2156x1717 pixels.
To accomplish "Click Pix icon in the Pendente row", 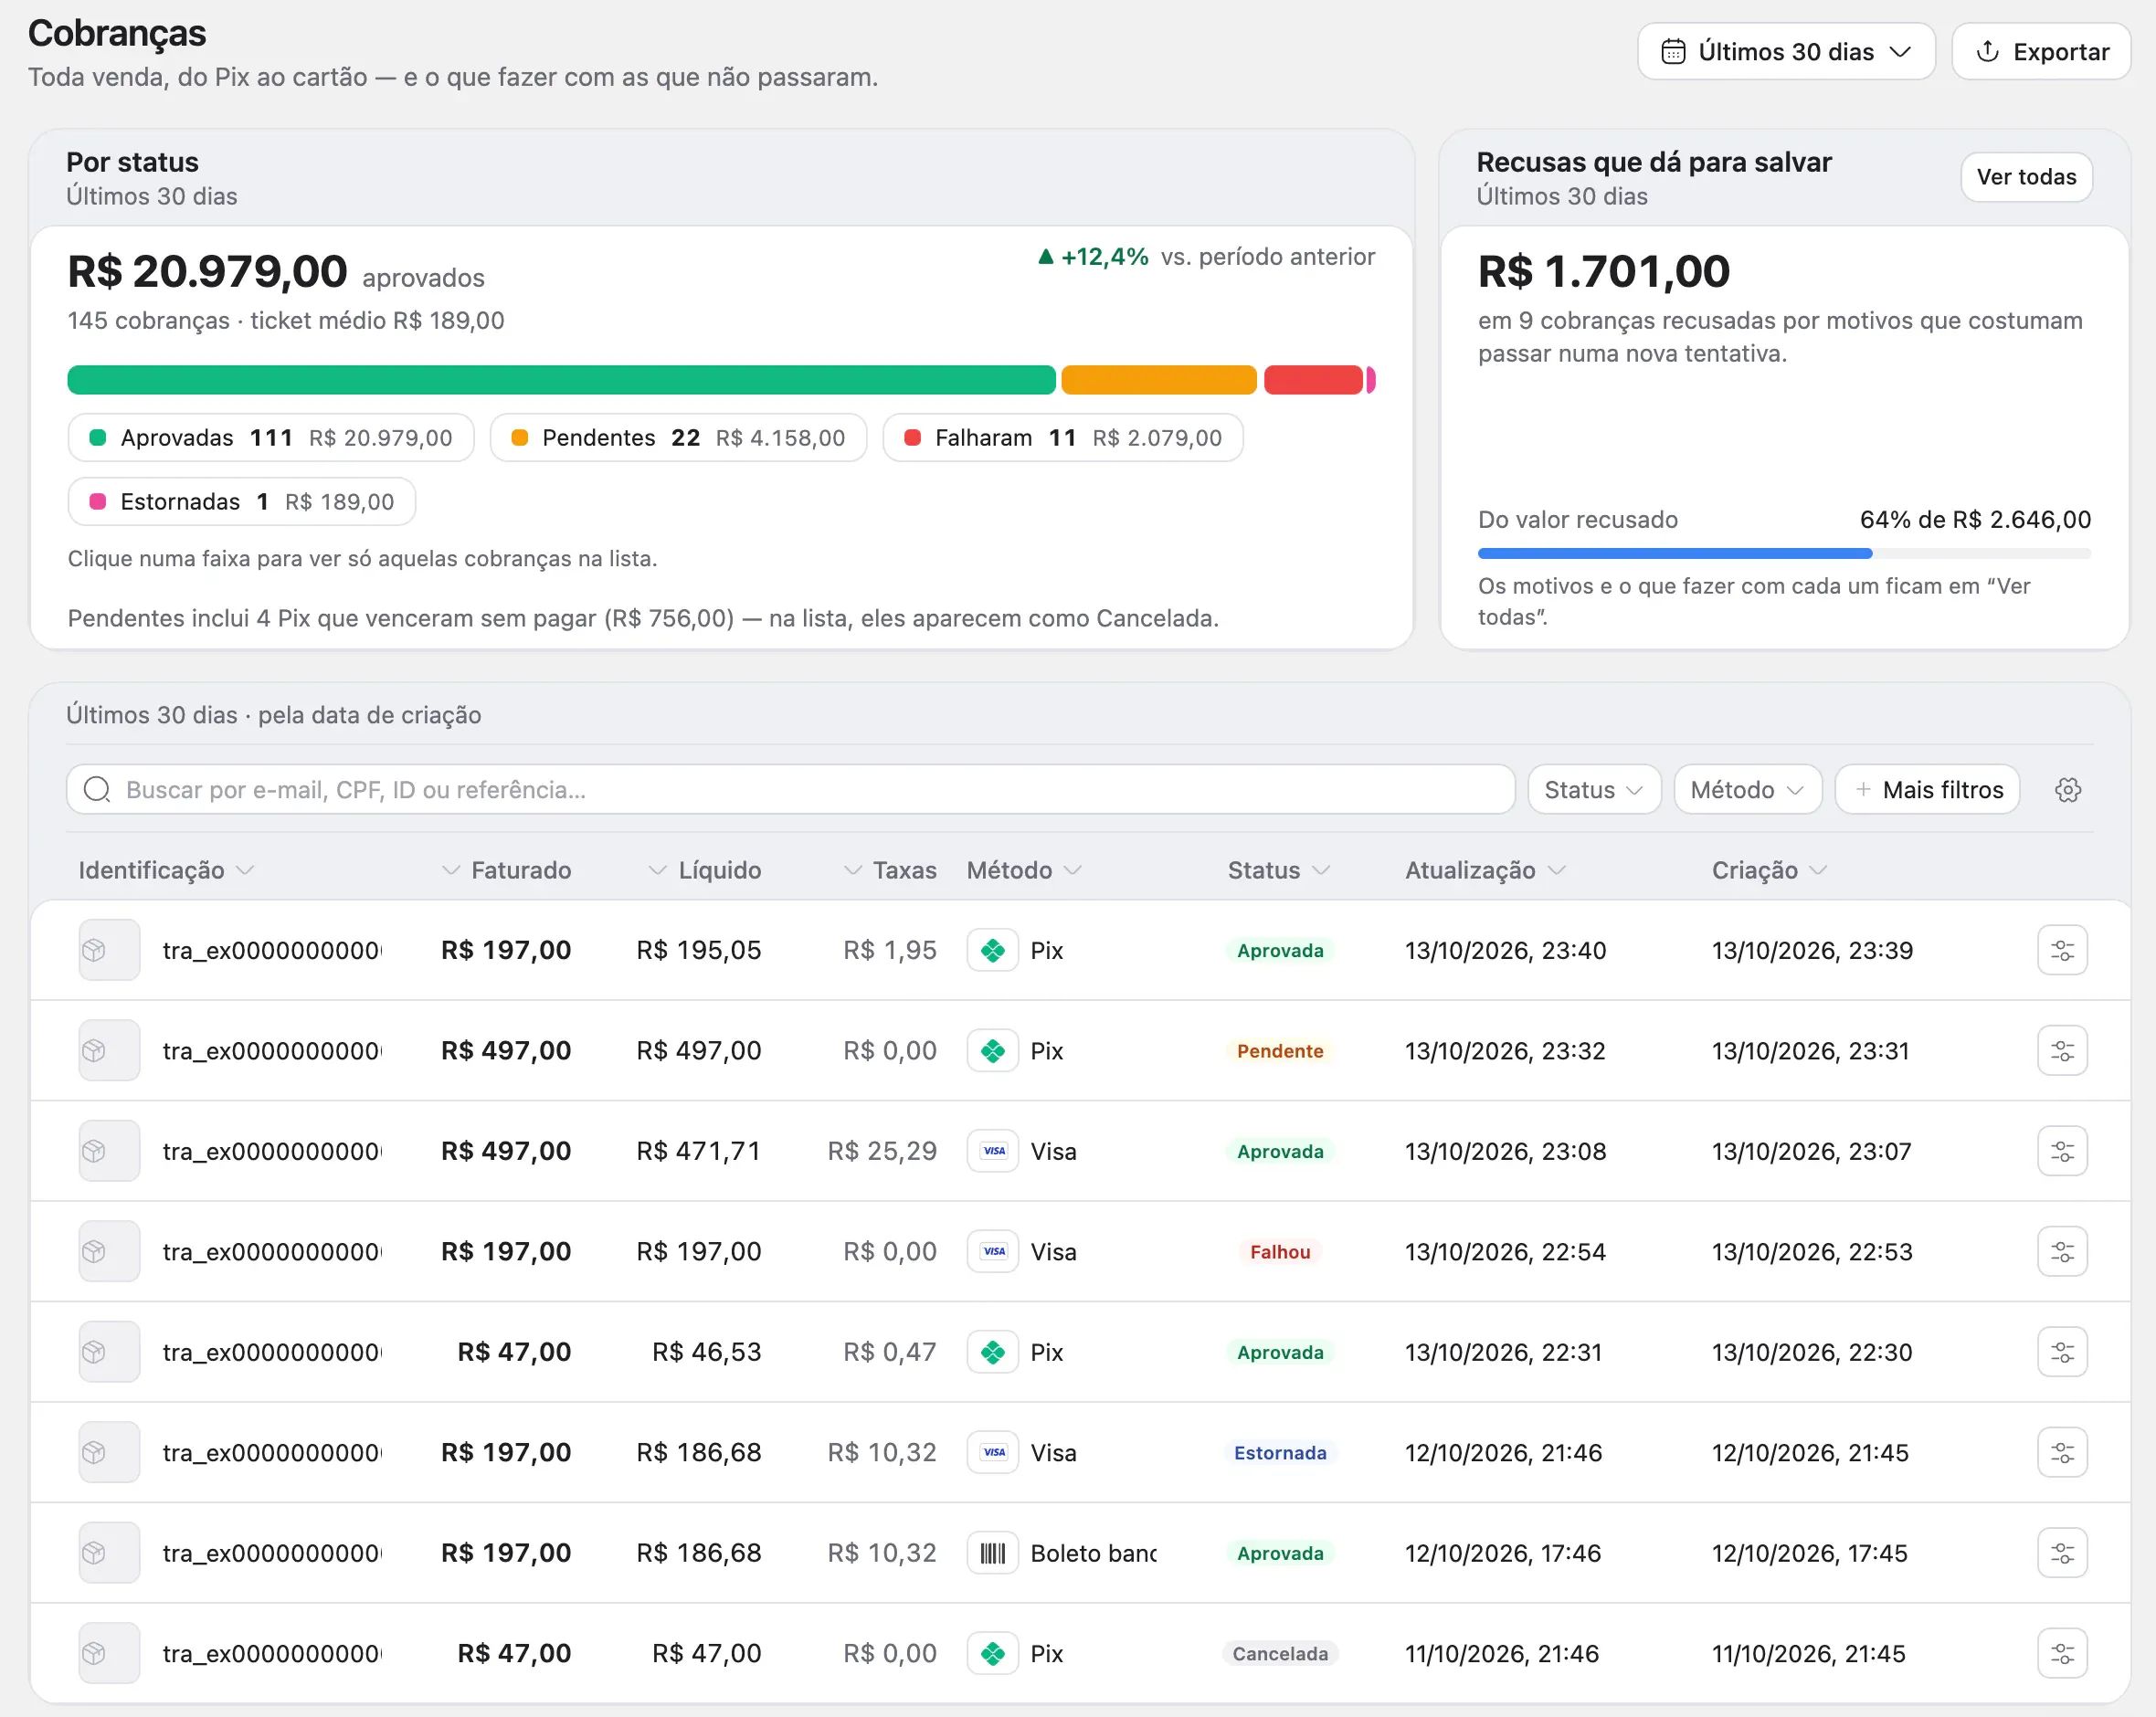I will (992, 1050).
